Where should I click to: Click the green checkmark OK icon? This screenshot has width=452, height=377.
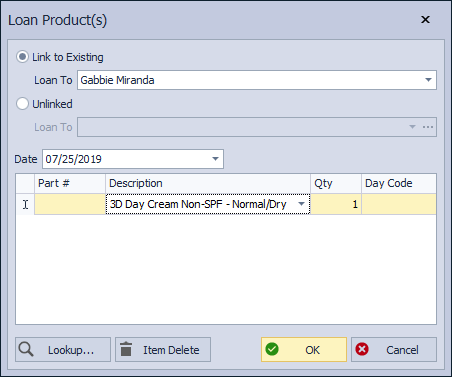(272, 349)
